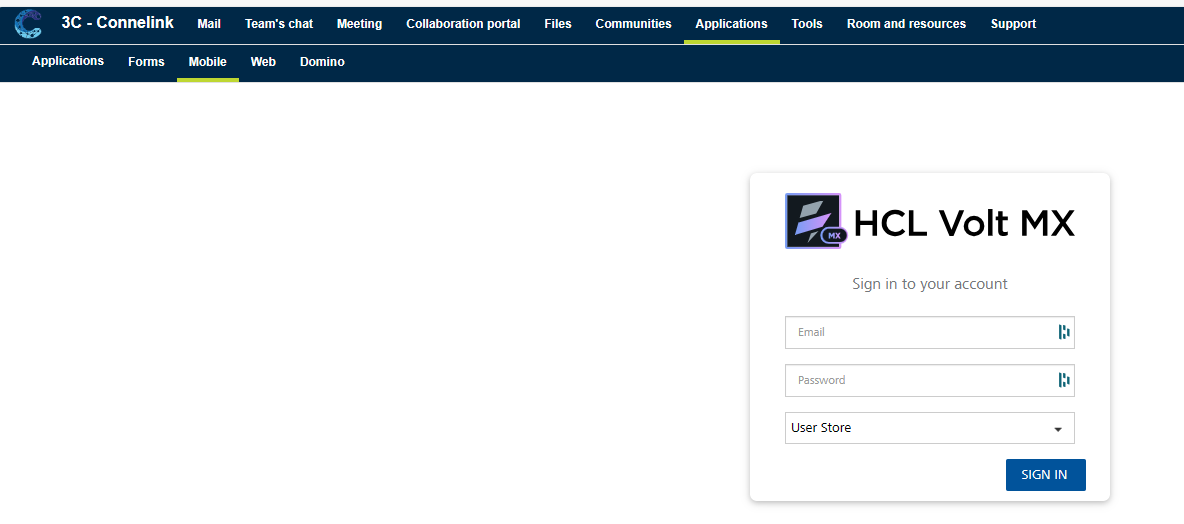The height and width of the screenshot is (524, 1184).
Task: Switch to the Web sub-tab
Action: coord(264,62)
